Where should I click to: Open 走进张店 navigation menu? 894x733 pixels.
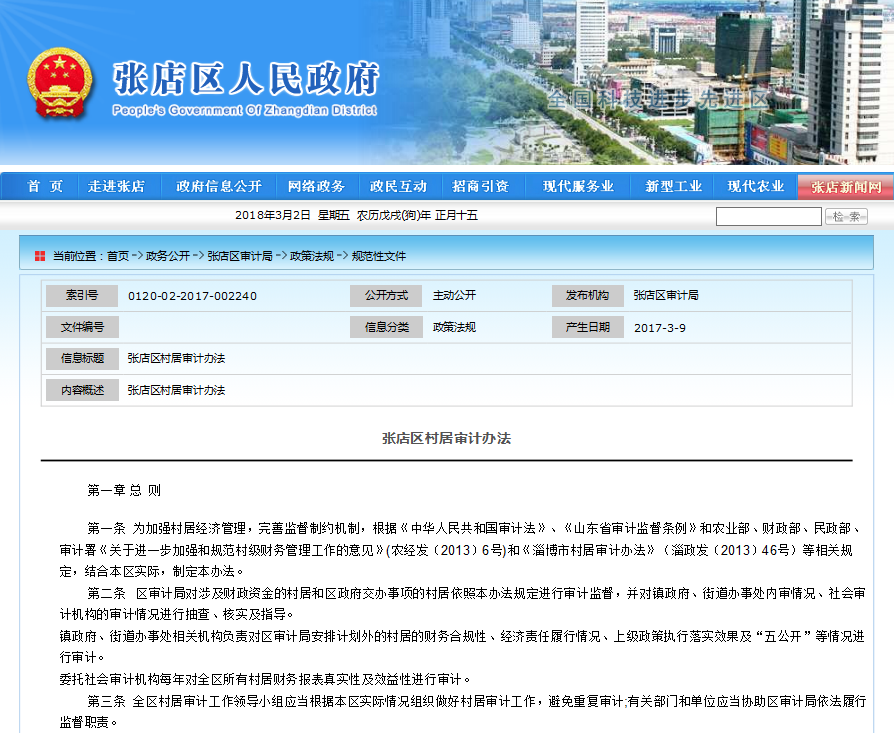pos(116,187)
